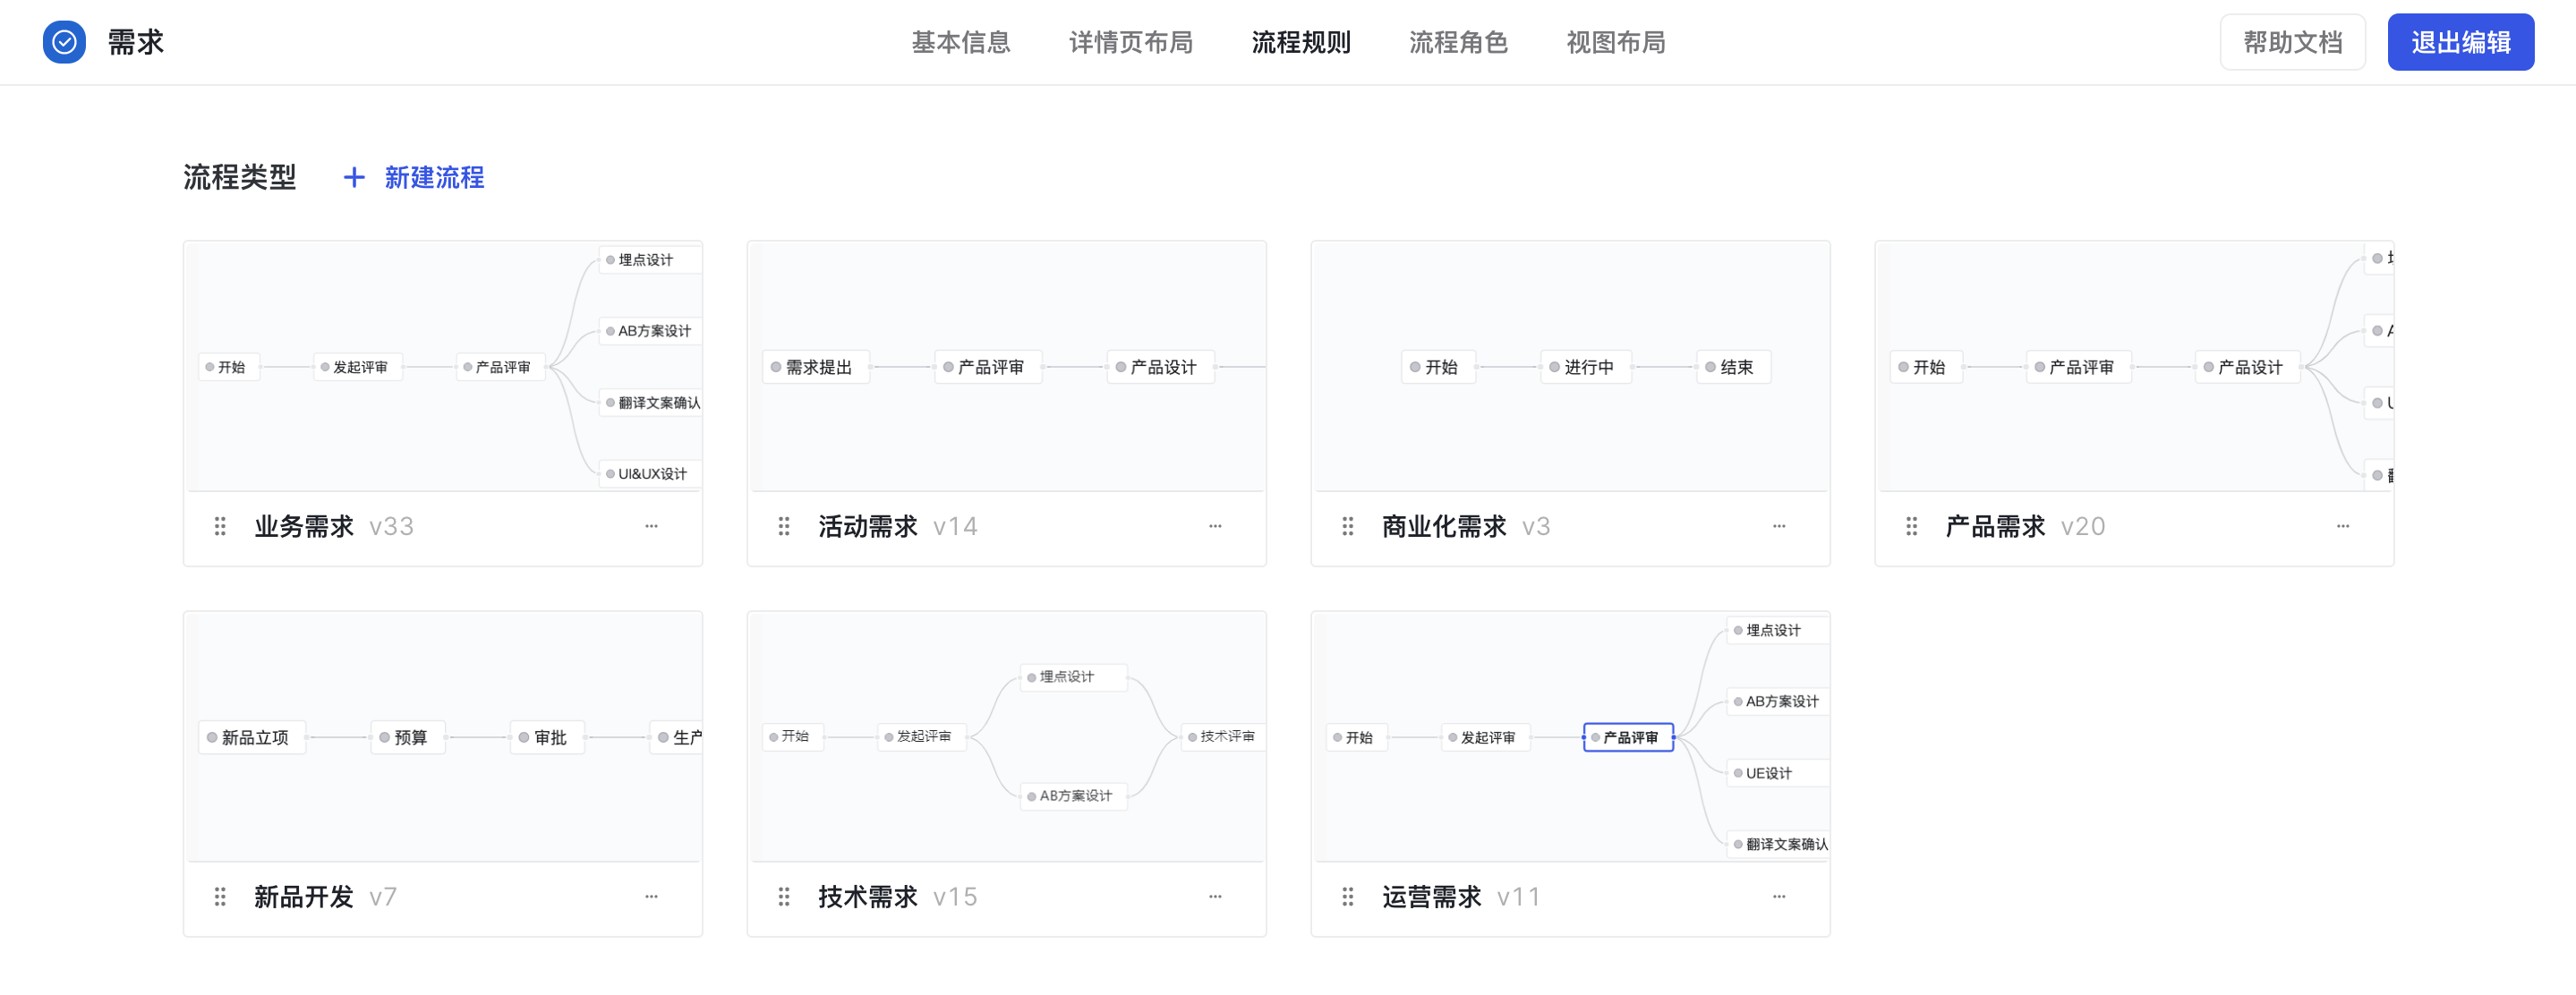
Task: Click the 技术评审 node in 技术需求 preview
Action: pyautogui.click(x=1222, y=737)
